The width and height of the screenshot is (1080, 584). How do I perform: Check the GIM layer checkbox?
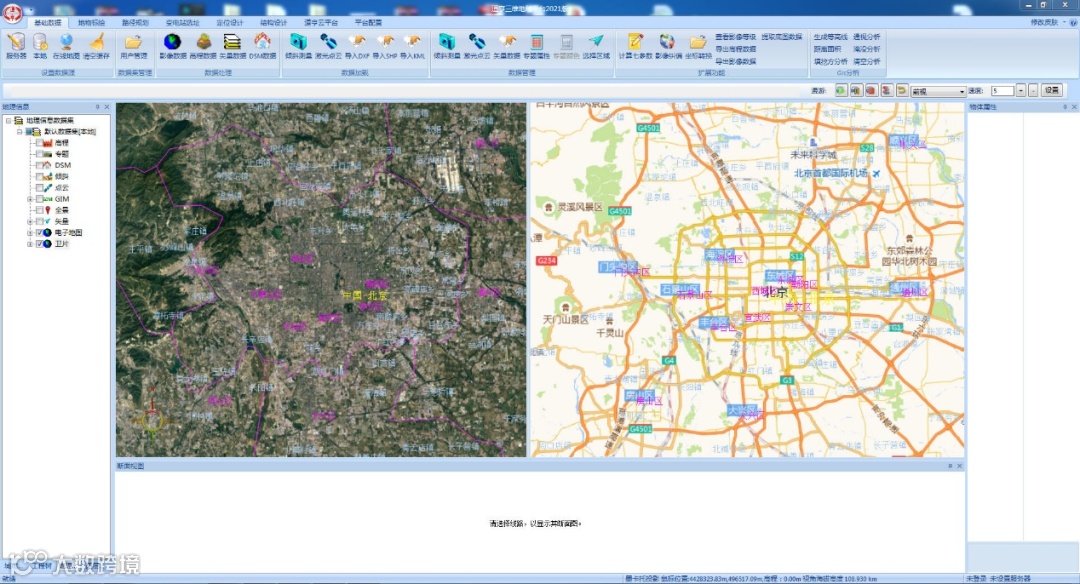click(x=39, y=199)
